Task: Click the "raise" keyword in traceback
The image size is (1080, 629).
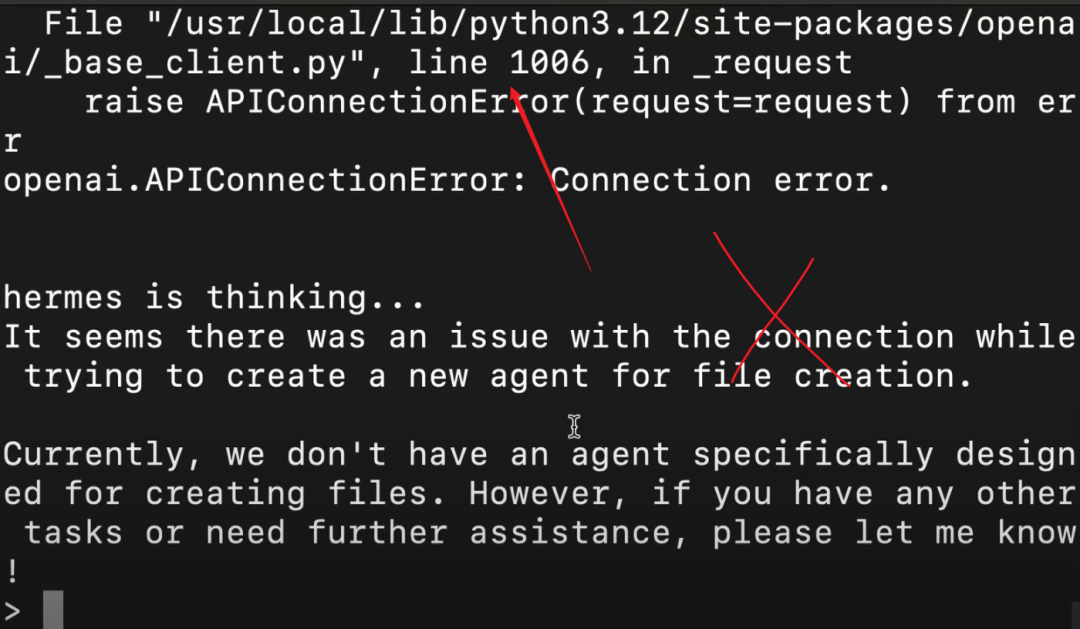Action: pos(134,102)
